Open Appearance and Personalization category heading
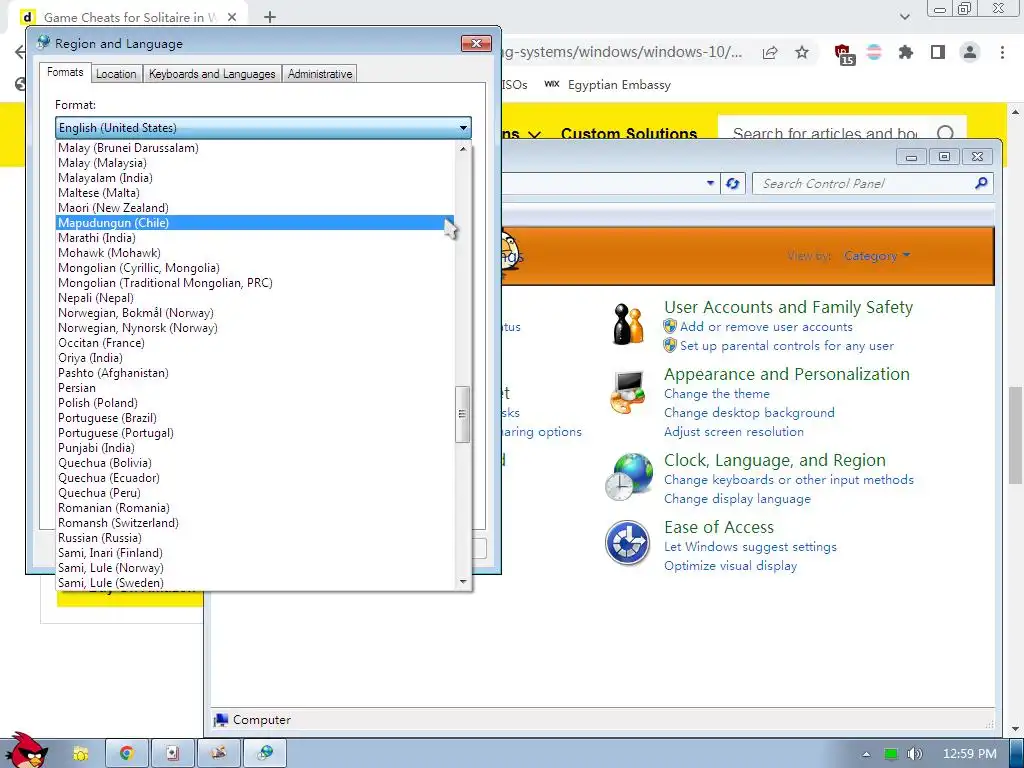1024x768 pixels. (787, 374)
